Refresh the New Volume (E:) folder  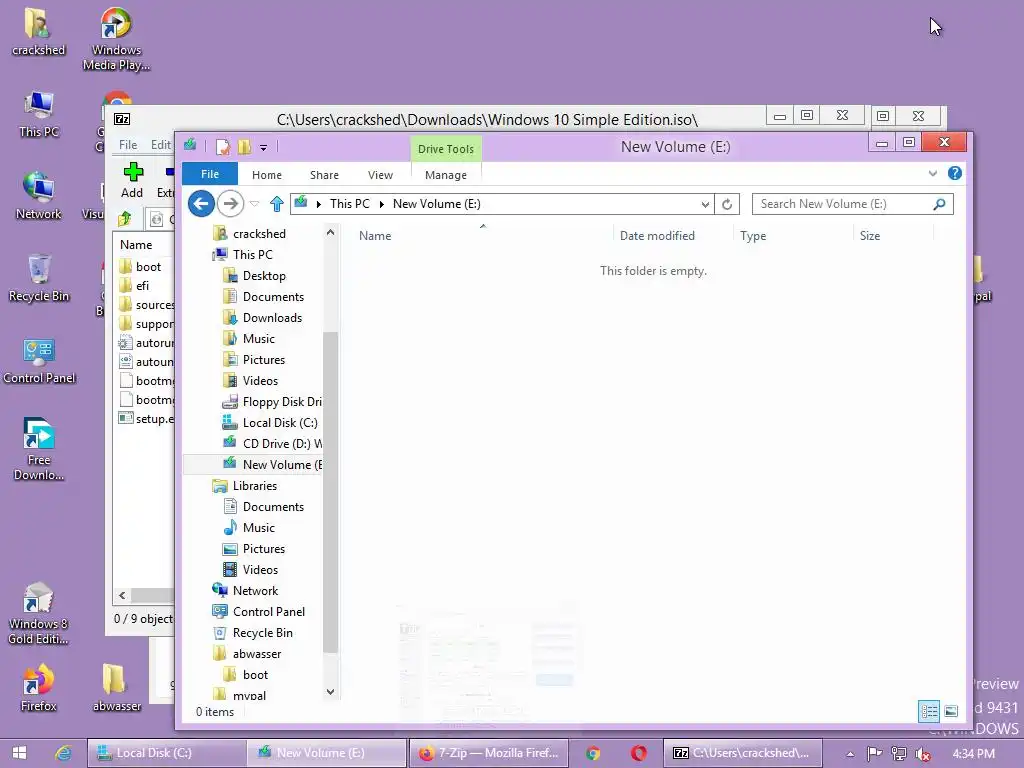click(x=727, y=204)
